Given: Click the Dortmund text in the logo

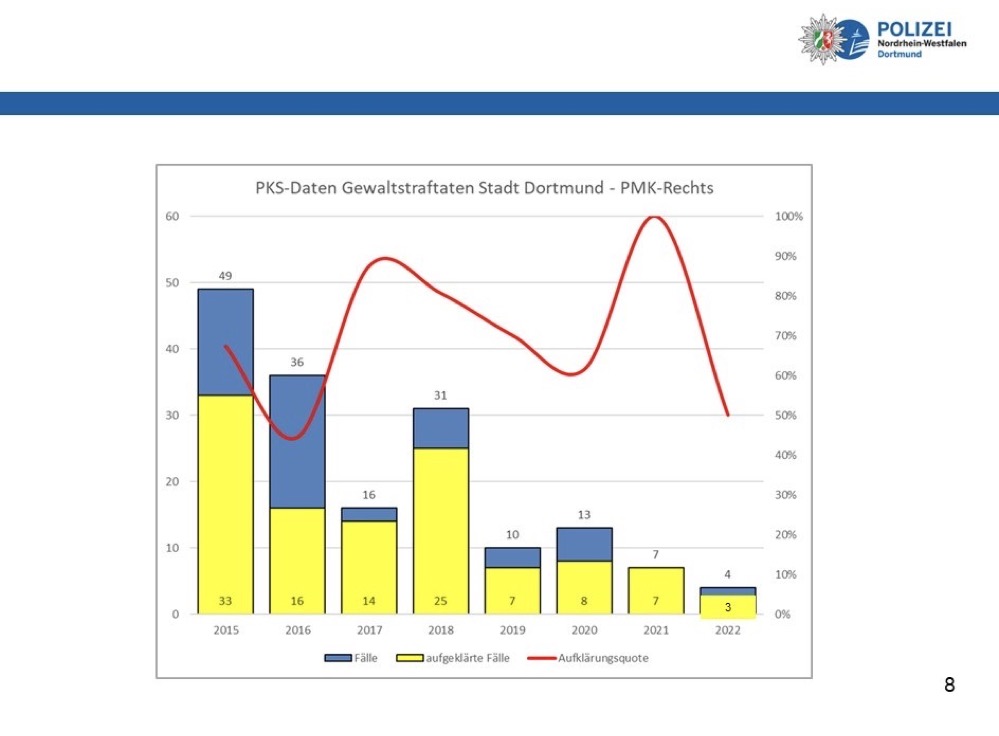Looking at the screenshot, I should (900, 54).
